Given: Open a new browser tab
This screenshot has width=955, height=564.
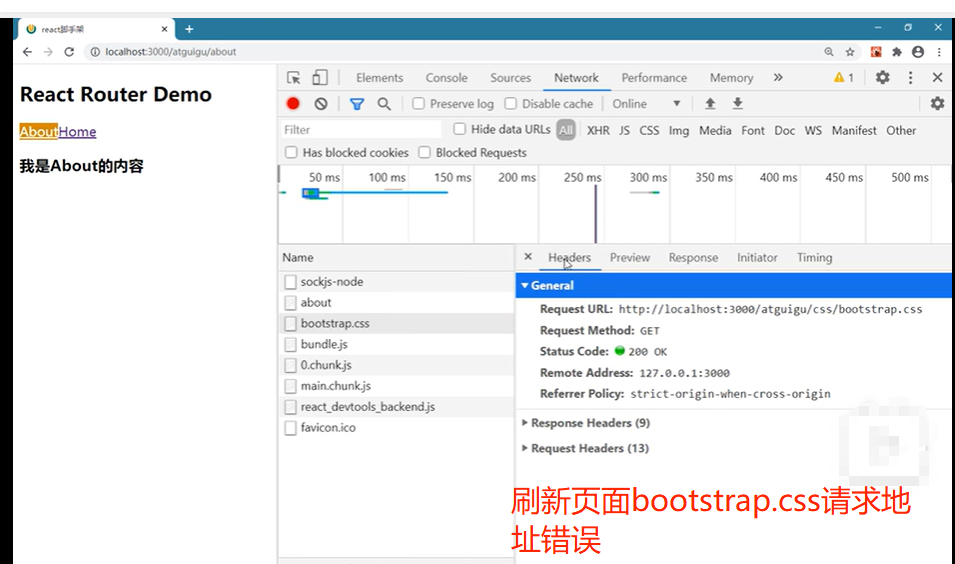Looking at the screenshot, I should (x=189, y=29).
